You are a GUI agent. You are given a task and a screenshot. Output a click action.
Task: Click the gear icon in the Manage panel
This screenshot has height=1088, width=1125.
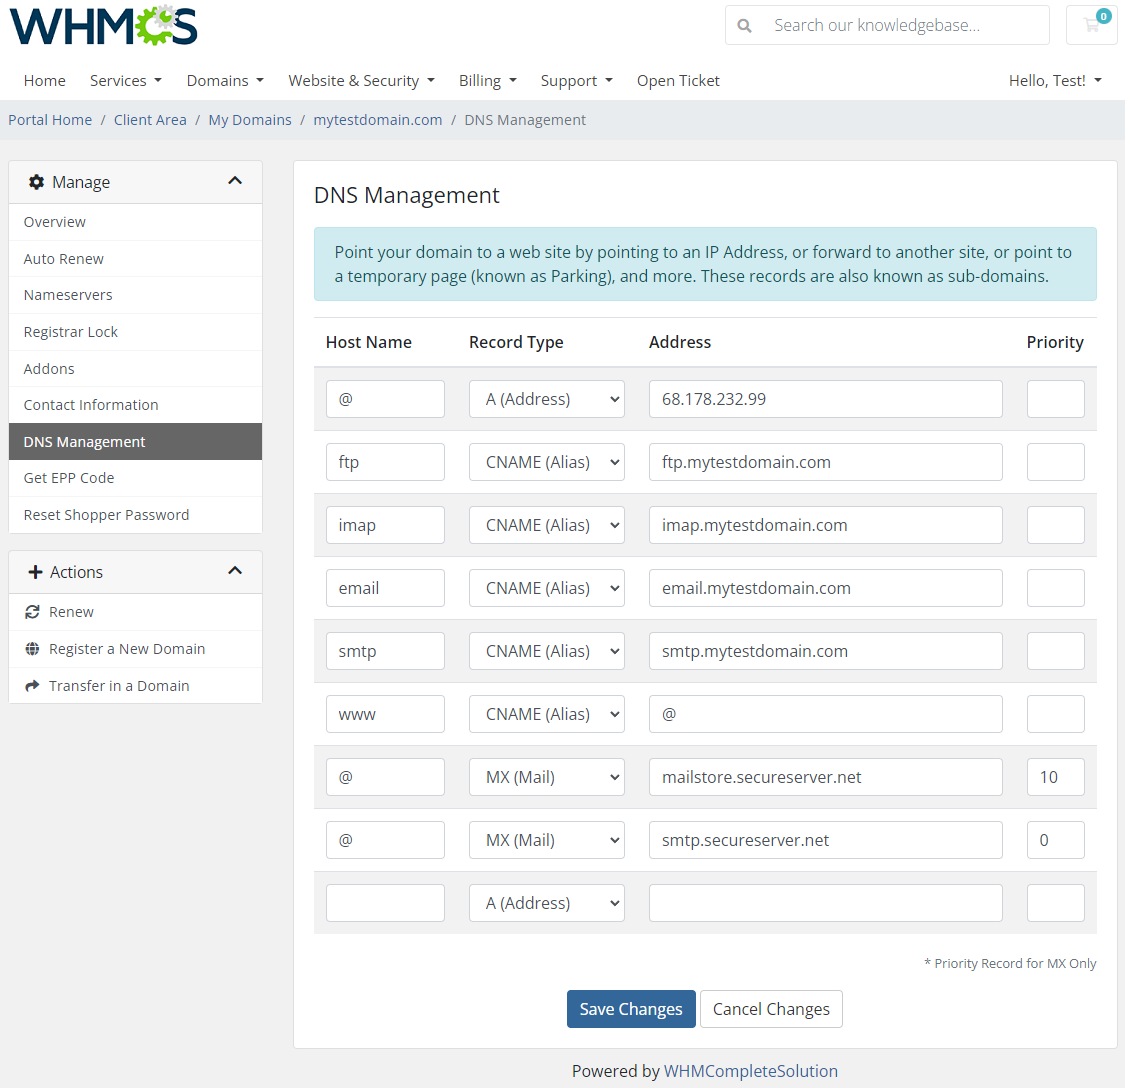[x=37, y=182]
